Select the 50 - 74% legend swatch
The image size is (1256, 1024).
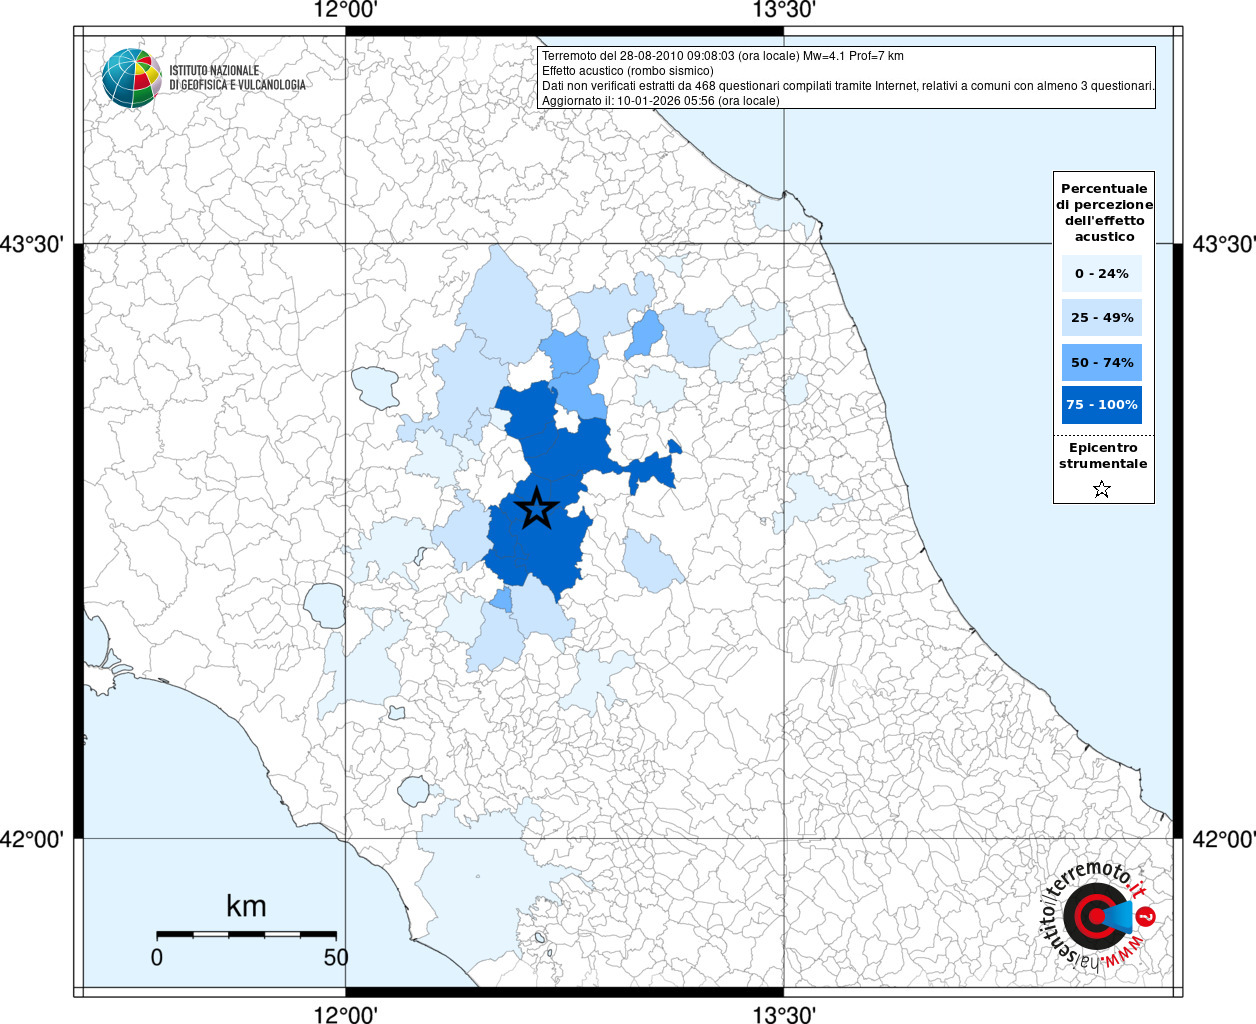tap(1102, 362)
